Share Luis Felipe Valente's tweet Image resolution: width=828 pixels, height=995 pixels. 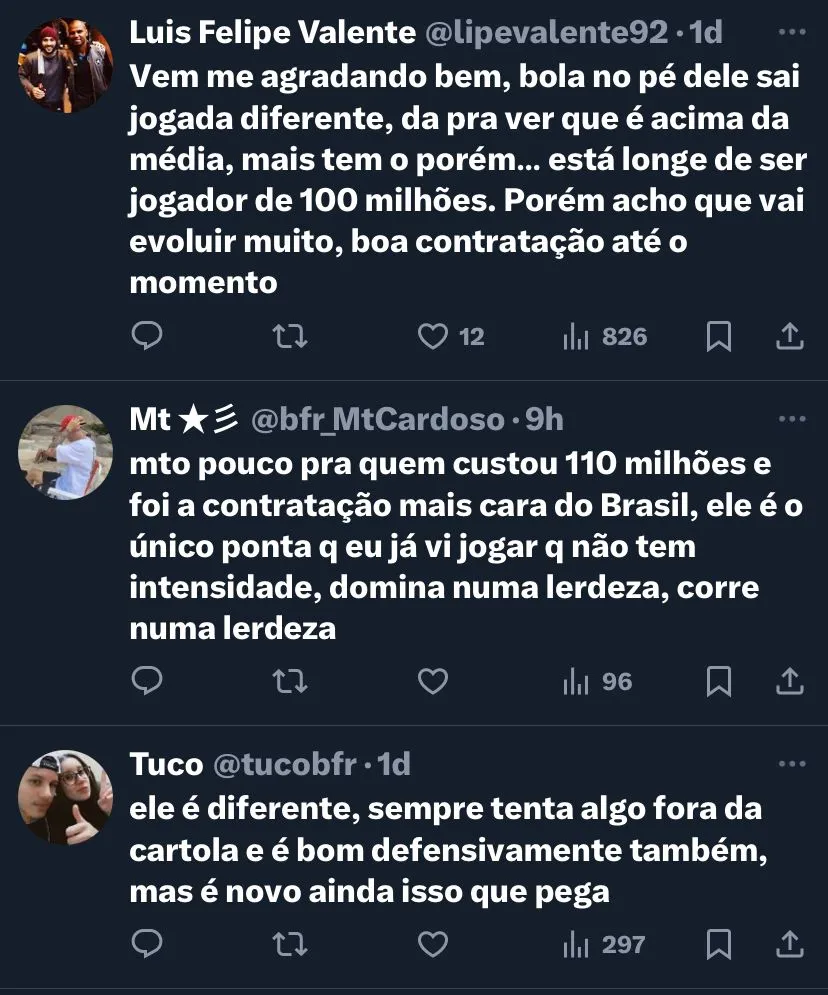790,336
